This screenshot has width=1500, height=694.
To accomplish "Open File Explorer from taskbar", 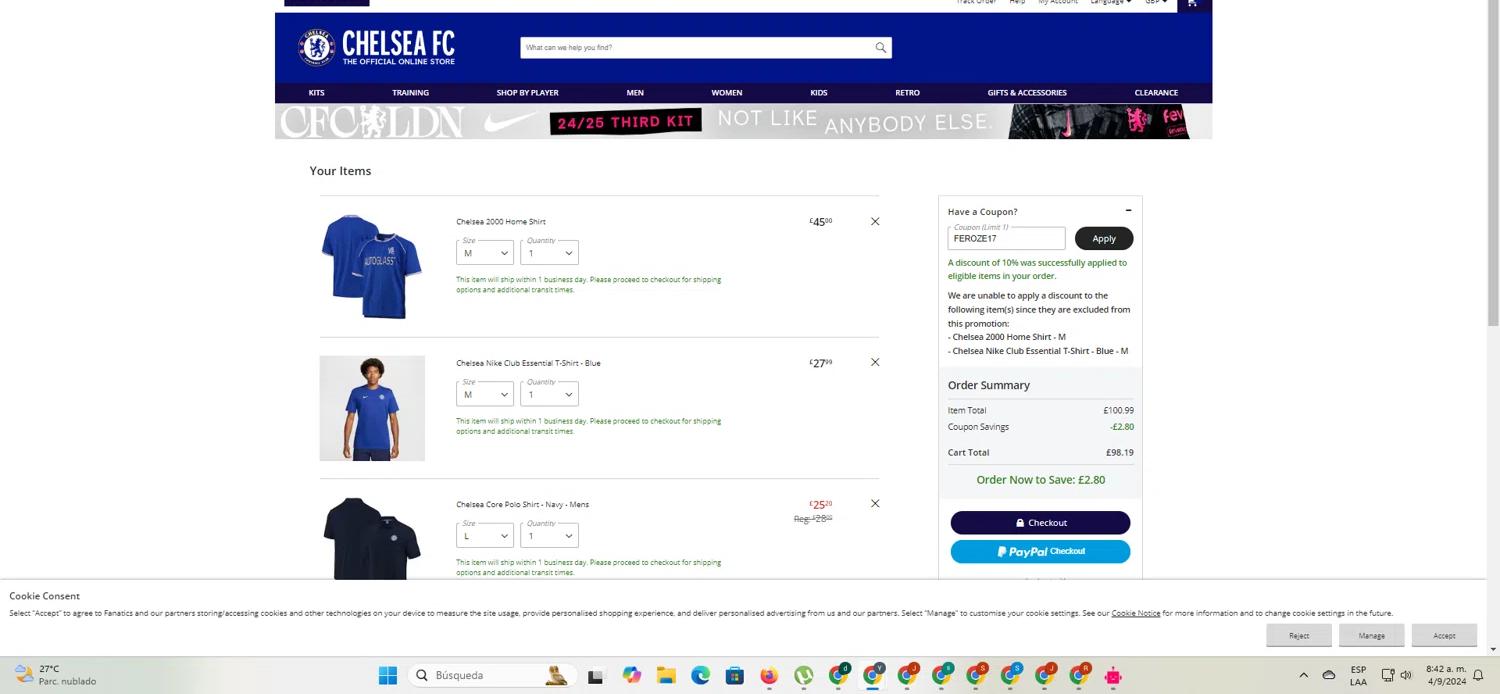I will click(666, 675).
